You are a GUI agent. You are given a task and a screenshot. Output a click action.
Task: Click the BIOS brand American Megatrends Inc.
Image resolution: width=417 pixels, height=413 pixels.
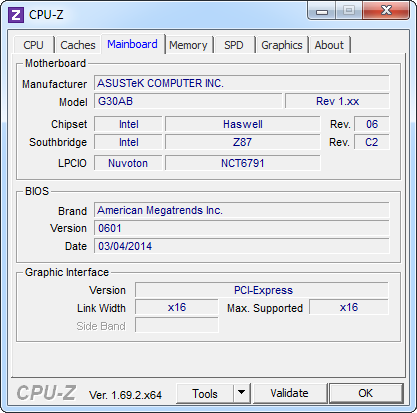coord(242,210)
